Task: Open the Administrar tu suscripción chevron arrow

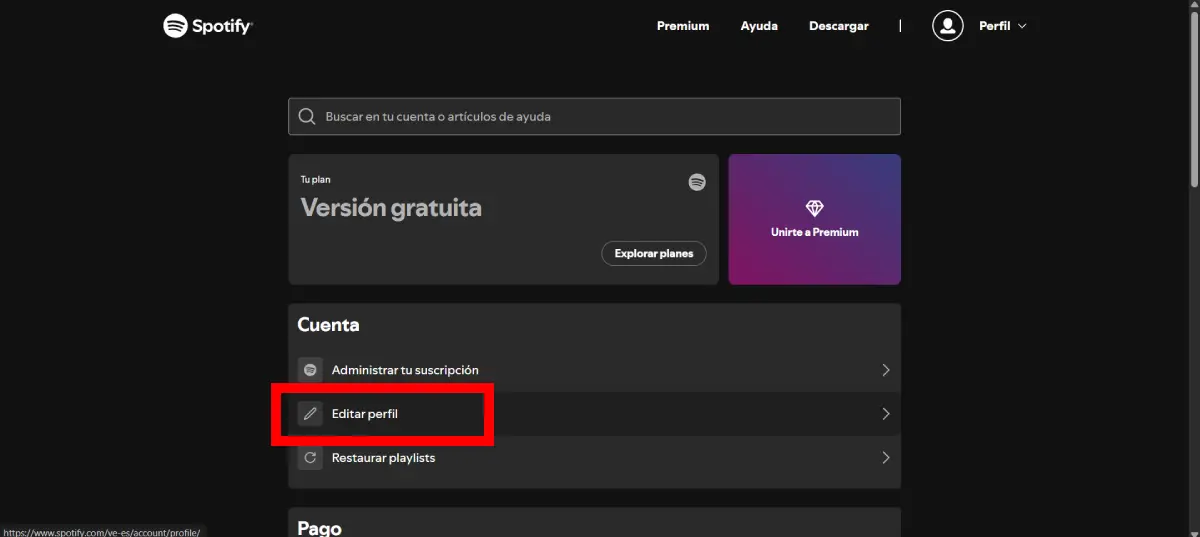Action: tap(885, 370)
